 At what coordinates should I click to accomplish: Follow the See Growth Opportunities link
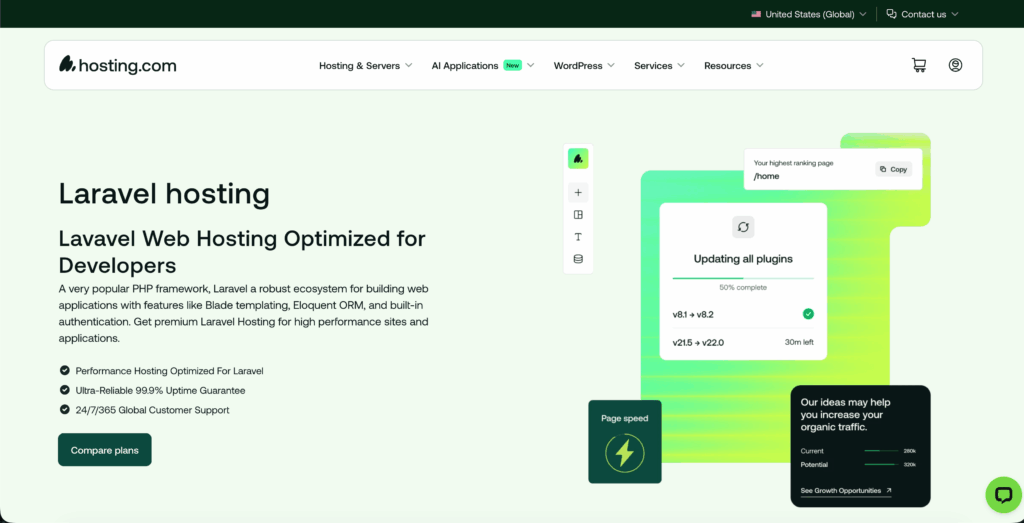pyautogui.click(x=846, y=490)
